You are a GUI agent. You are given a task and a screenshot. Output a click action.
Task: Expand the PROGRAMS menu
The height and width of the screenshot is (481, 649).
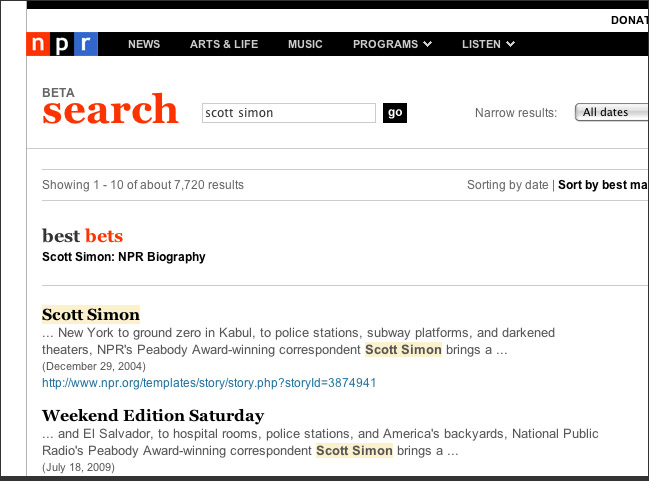392,44
